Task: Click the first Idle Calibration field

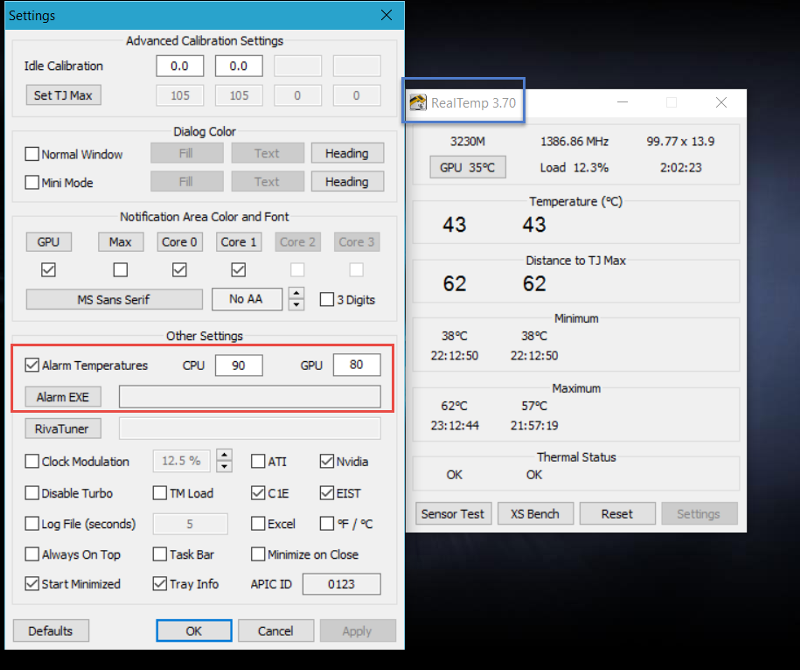Action: click(x=180, y=66)
